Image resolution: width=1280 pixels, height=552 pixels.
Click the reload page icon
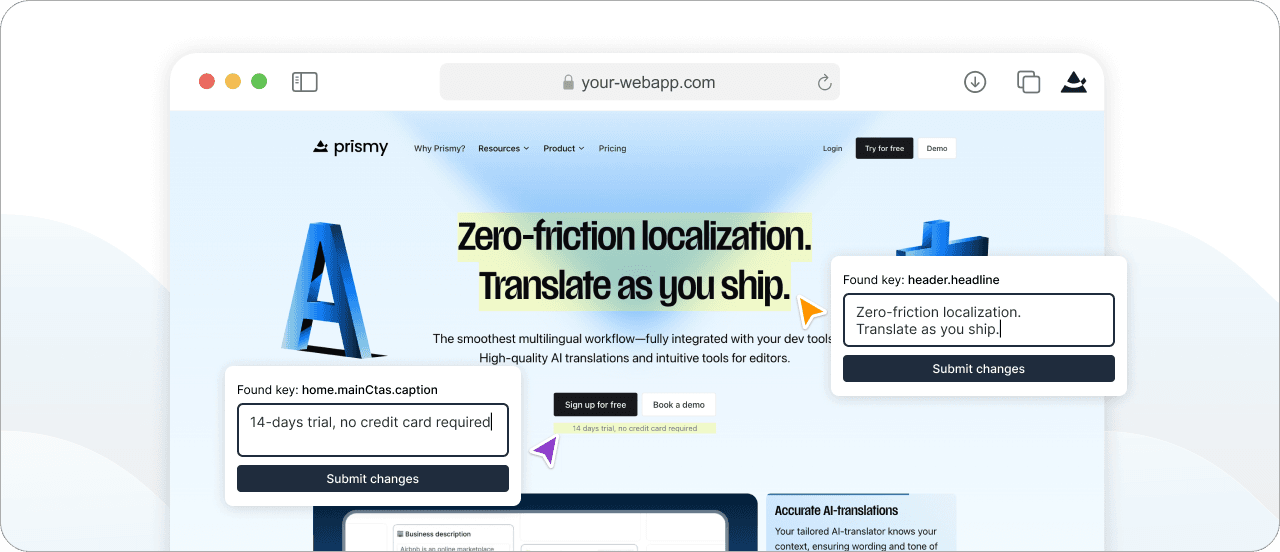coord(825,82)
